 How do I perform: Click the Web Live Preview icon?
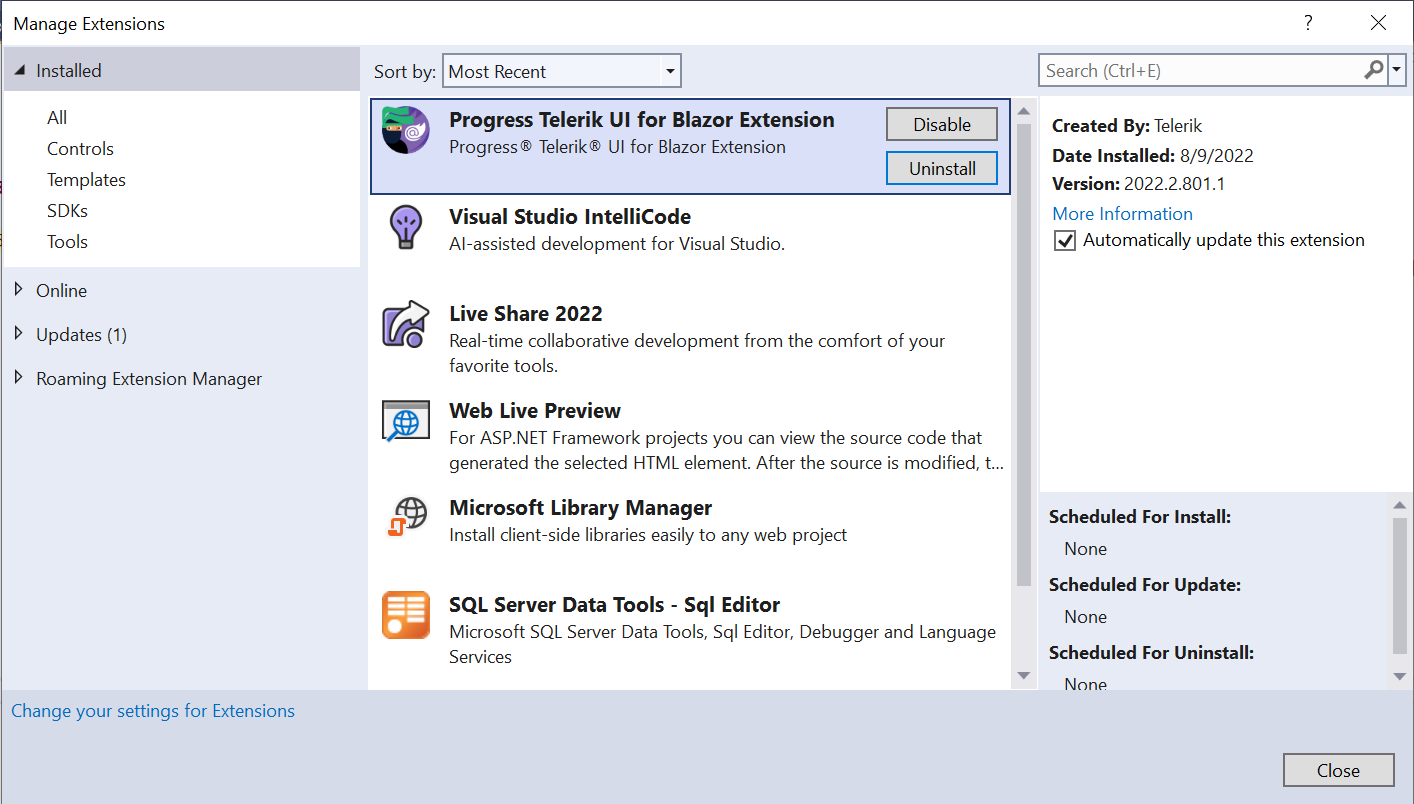click(x=406, y=421)
